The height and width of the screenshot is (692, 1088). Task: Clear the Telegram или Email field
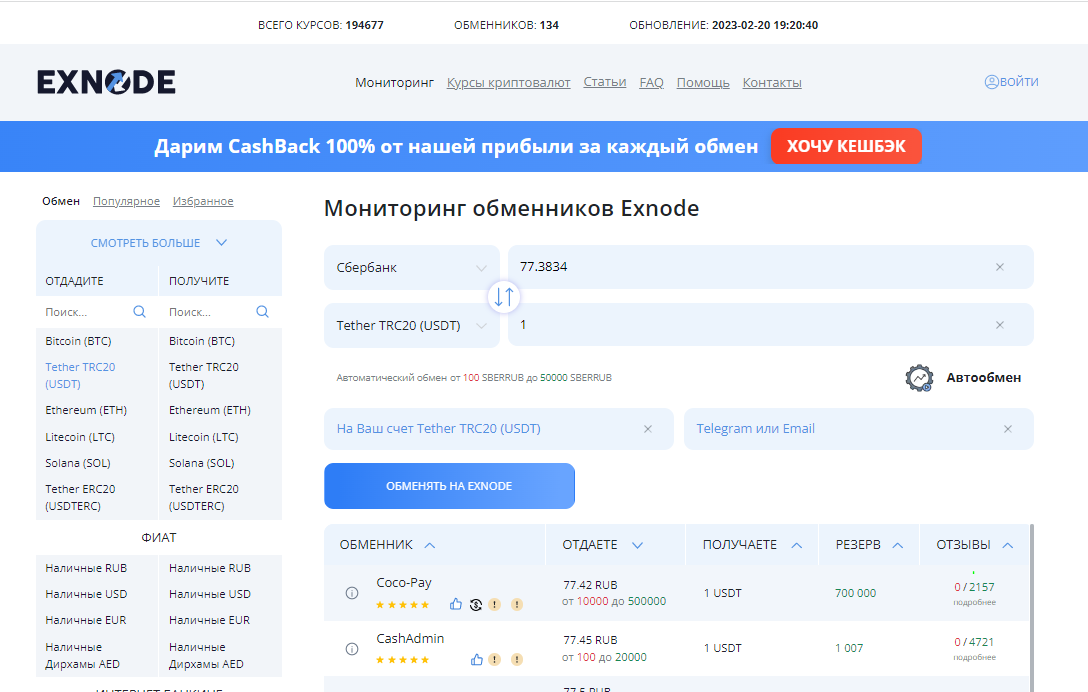click(1008, 429)
